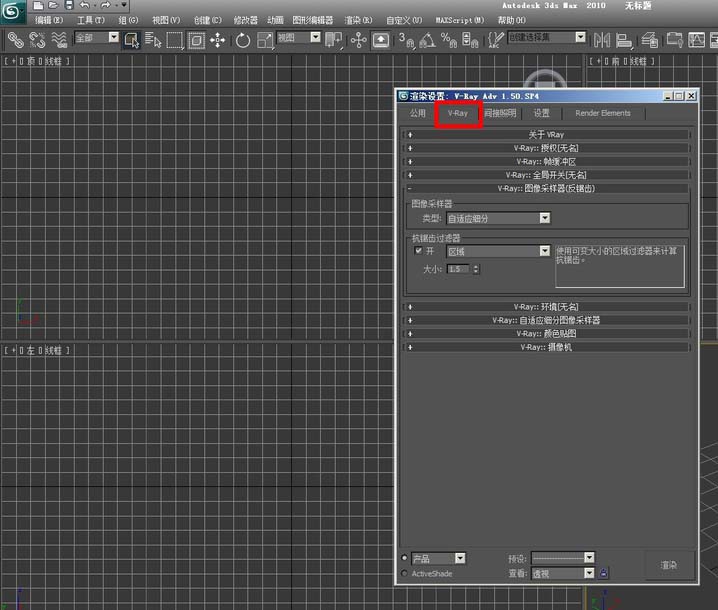
Task: Switch to the 公用 tab
Action: tap(417, 113)
